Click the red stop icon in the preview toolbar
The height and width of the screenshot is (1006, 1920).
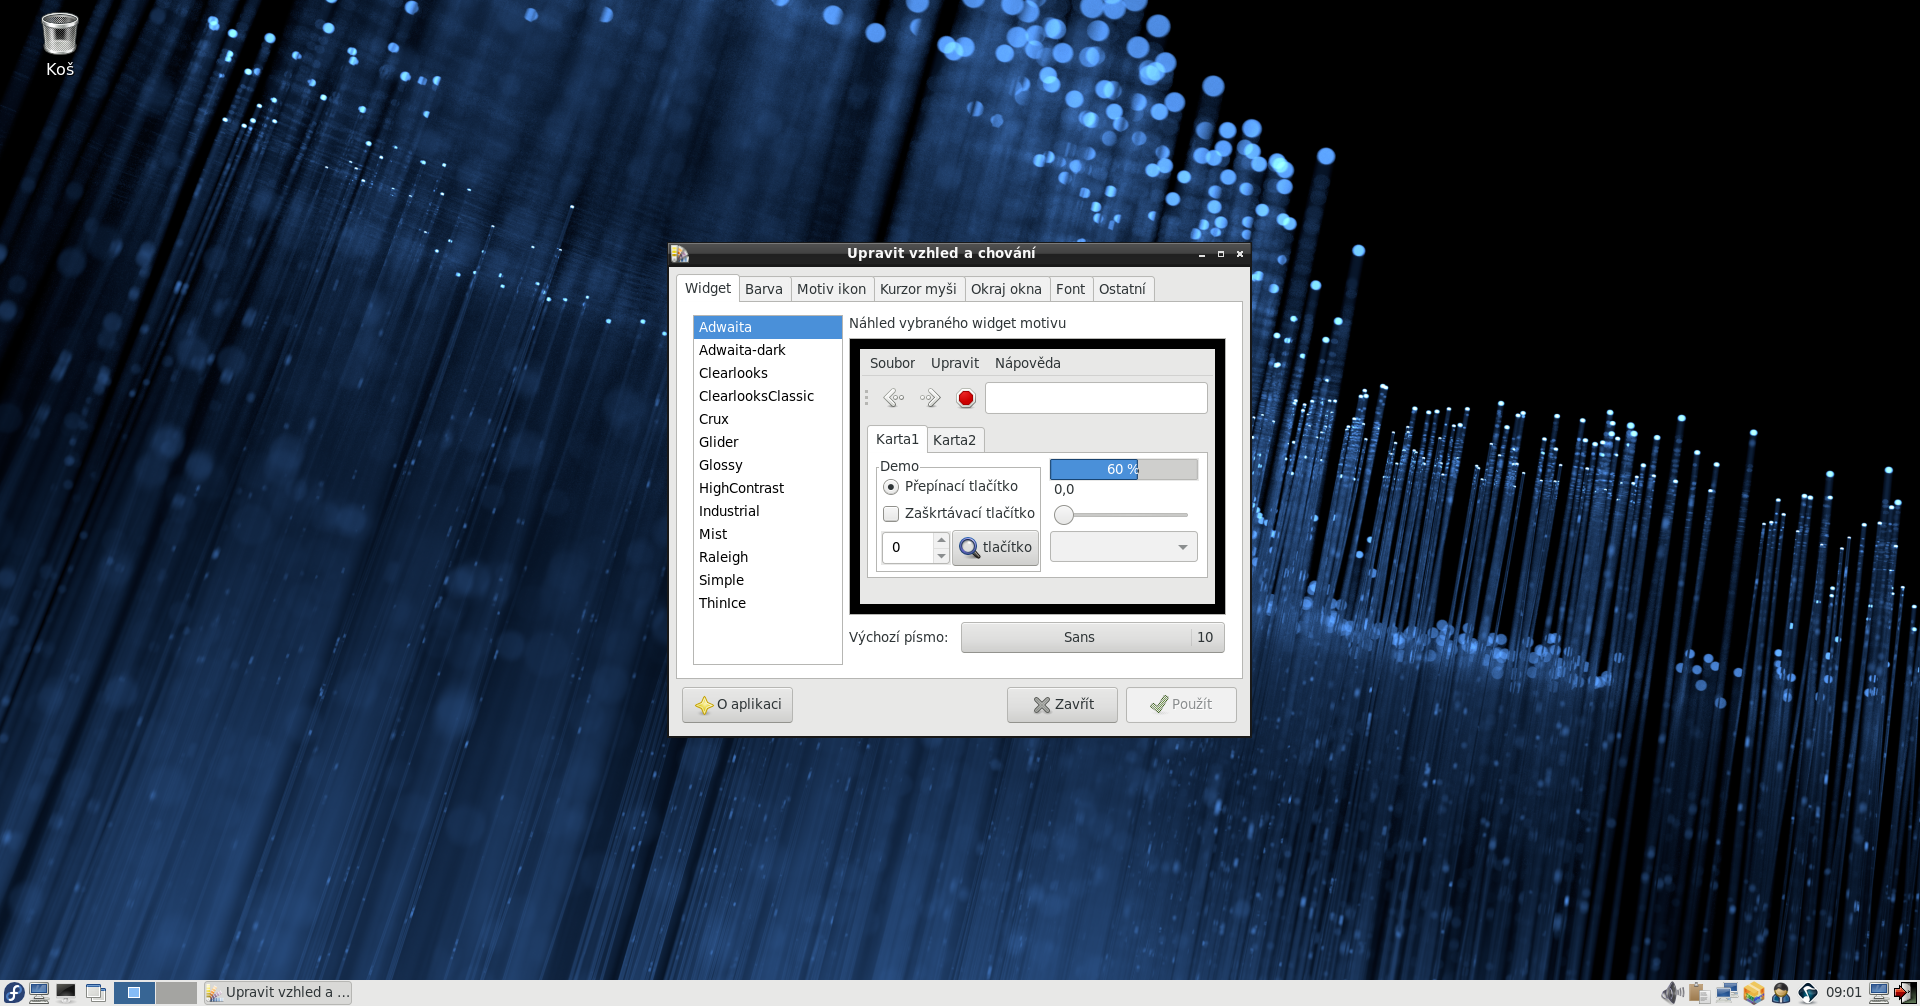(x=965, y=398)
